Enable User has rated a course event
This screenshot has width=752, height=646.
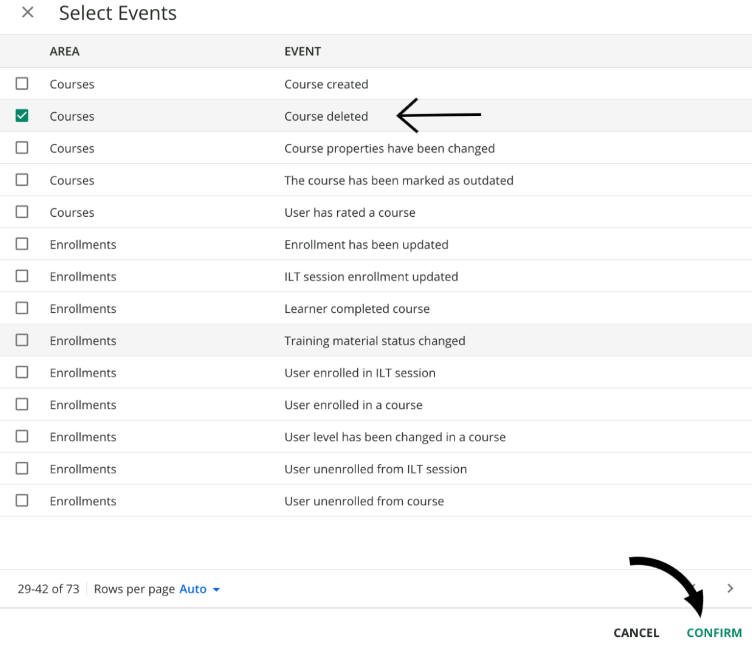[22, 212]
